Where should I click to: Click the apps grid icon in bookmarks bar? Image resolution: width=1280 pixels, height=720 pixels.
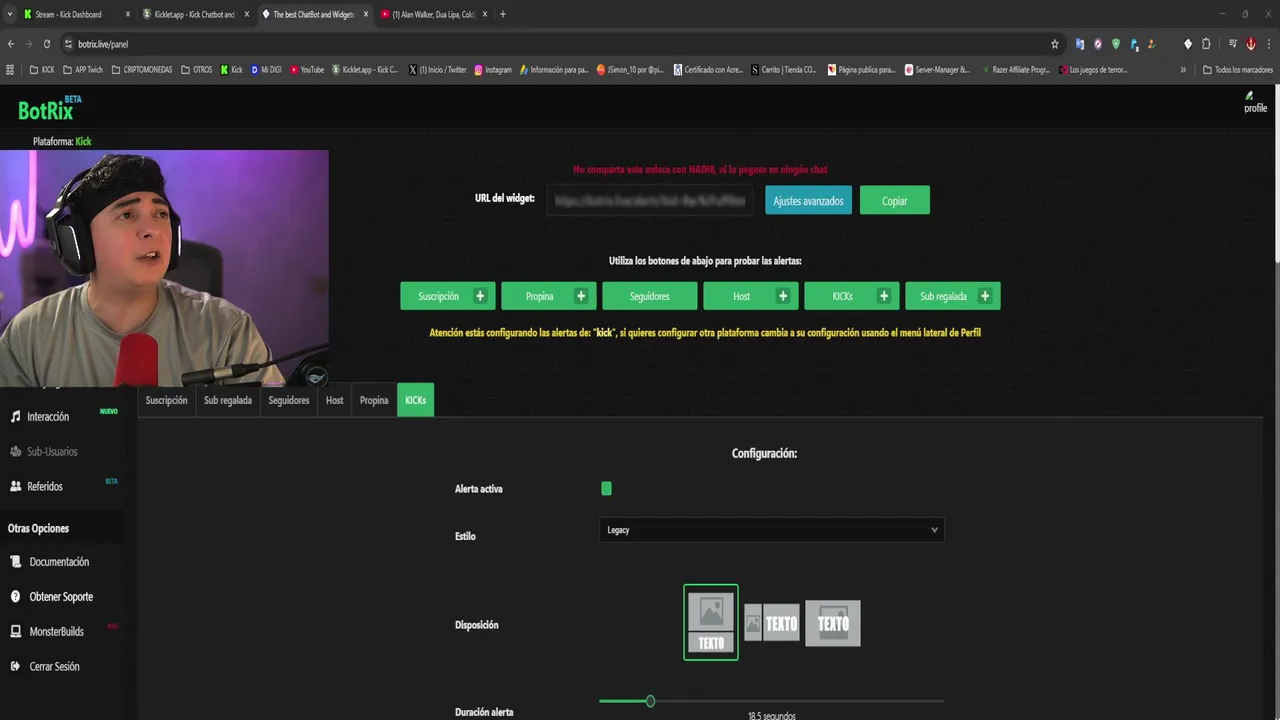10,70
